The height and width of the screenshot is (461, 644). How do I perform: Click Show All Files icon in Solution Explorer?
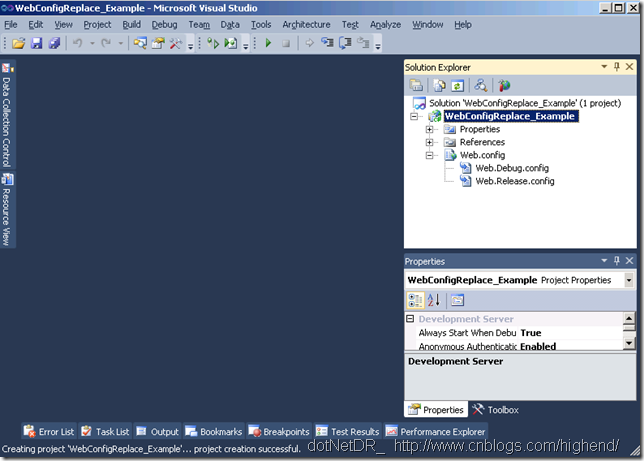pos(439,85)
